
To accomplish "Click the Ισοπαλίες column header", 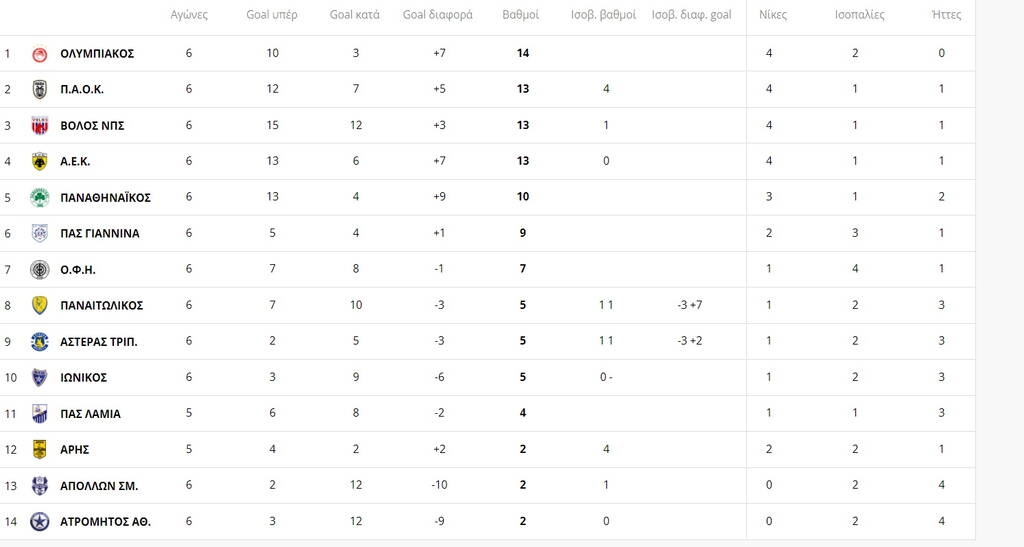I will (859, 16).
